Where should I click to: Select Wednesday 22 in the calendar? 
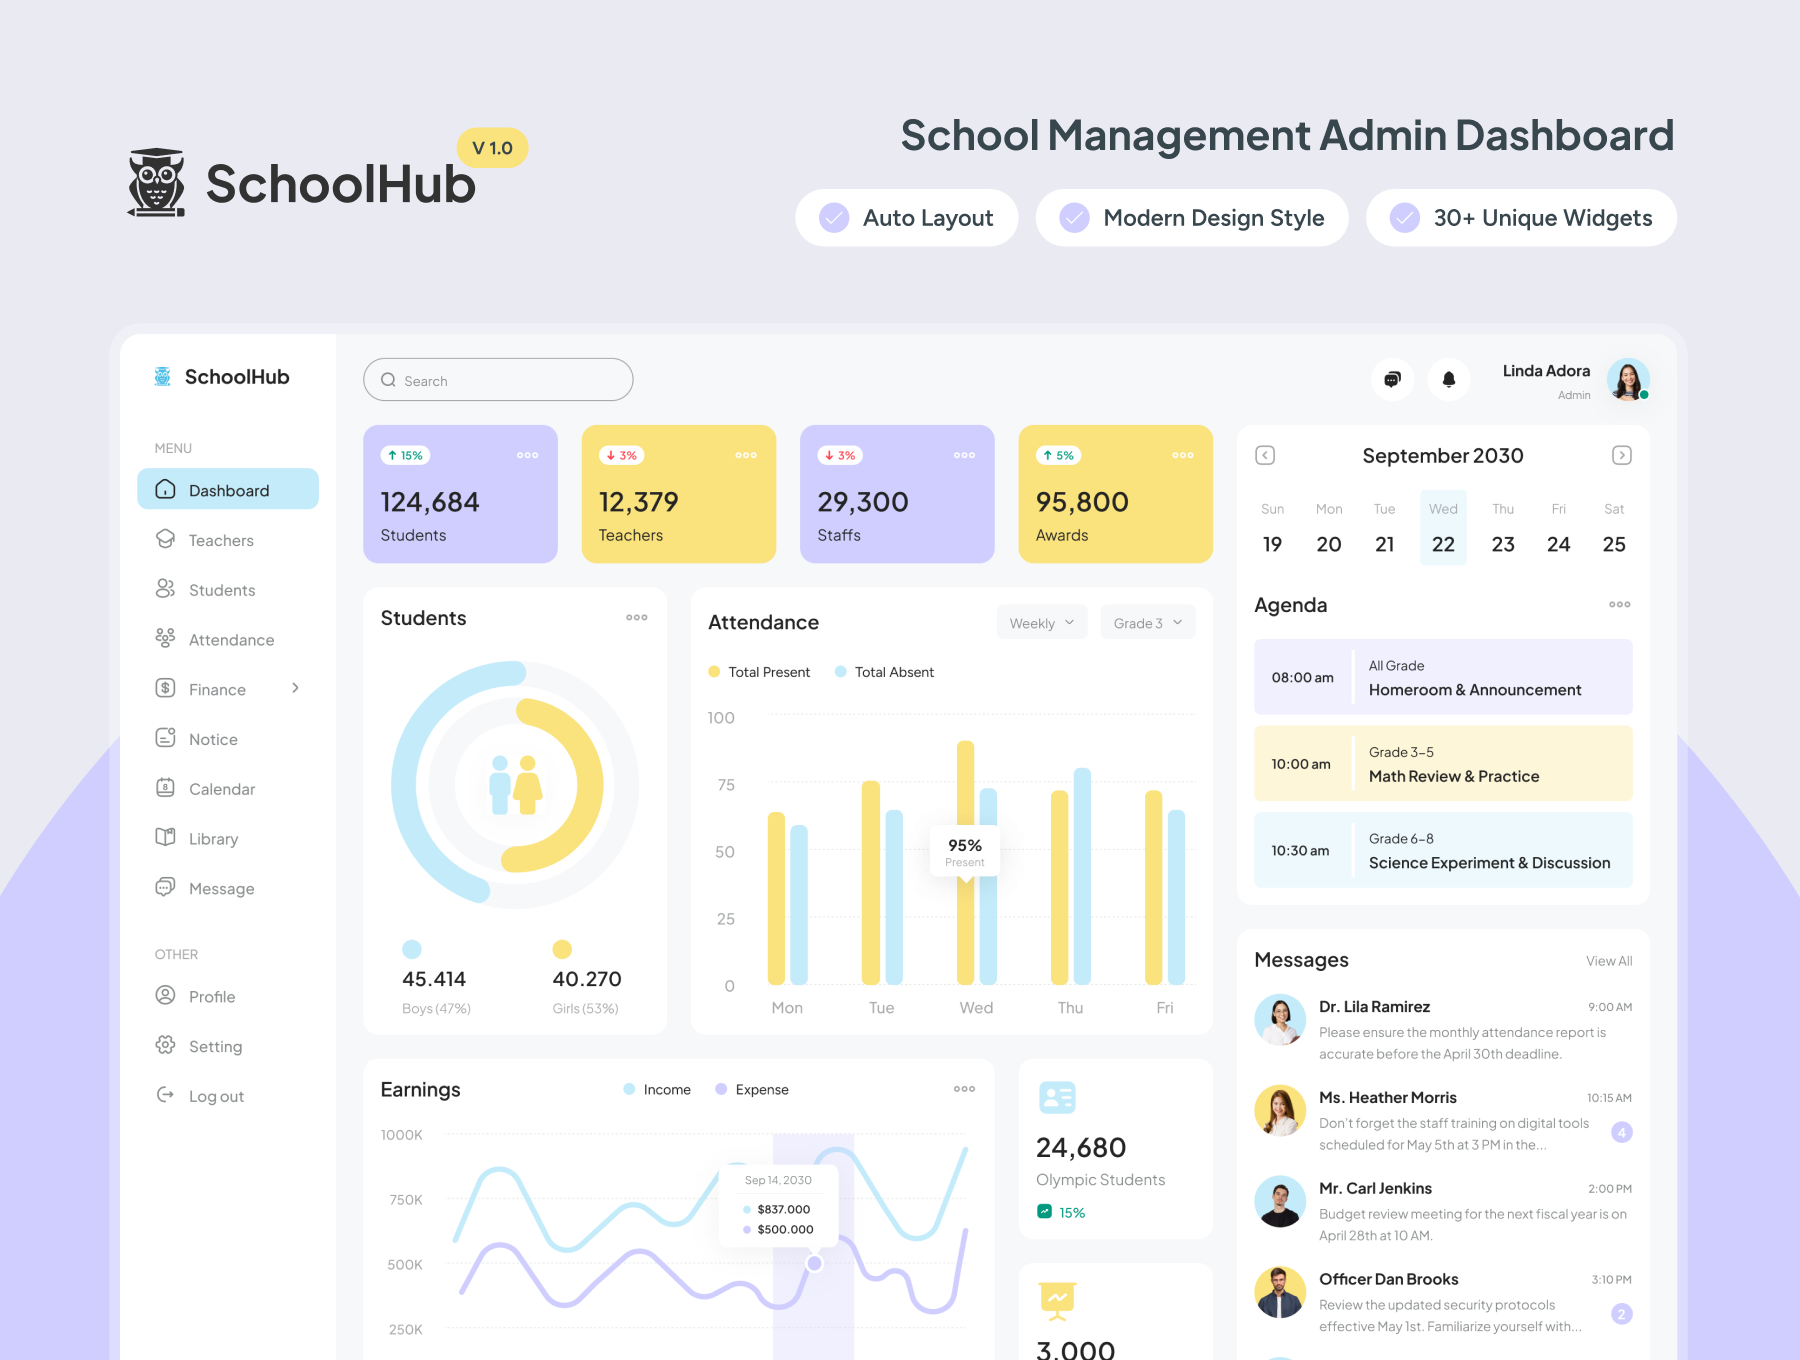pos(1443,528)
